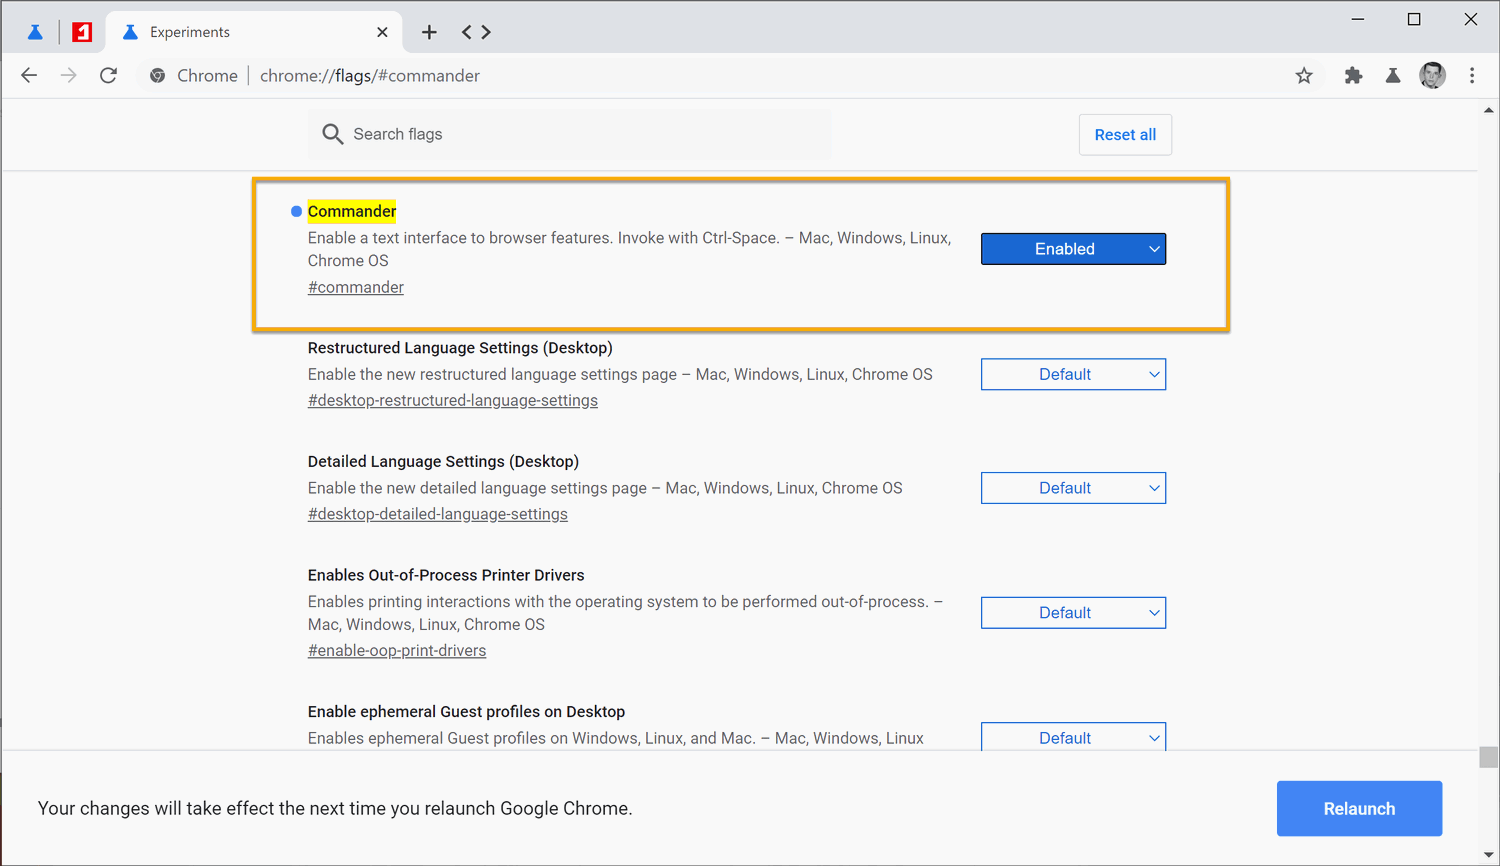Image resolution: width=1500 pixels, height=866 pixels.
Task: Open a new tab with plus button
Action: [x=429, y=32]
